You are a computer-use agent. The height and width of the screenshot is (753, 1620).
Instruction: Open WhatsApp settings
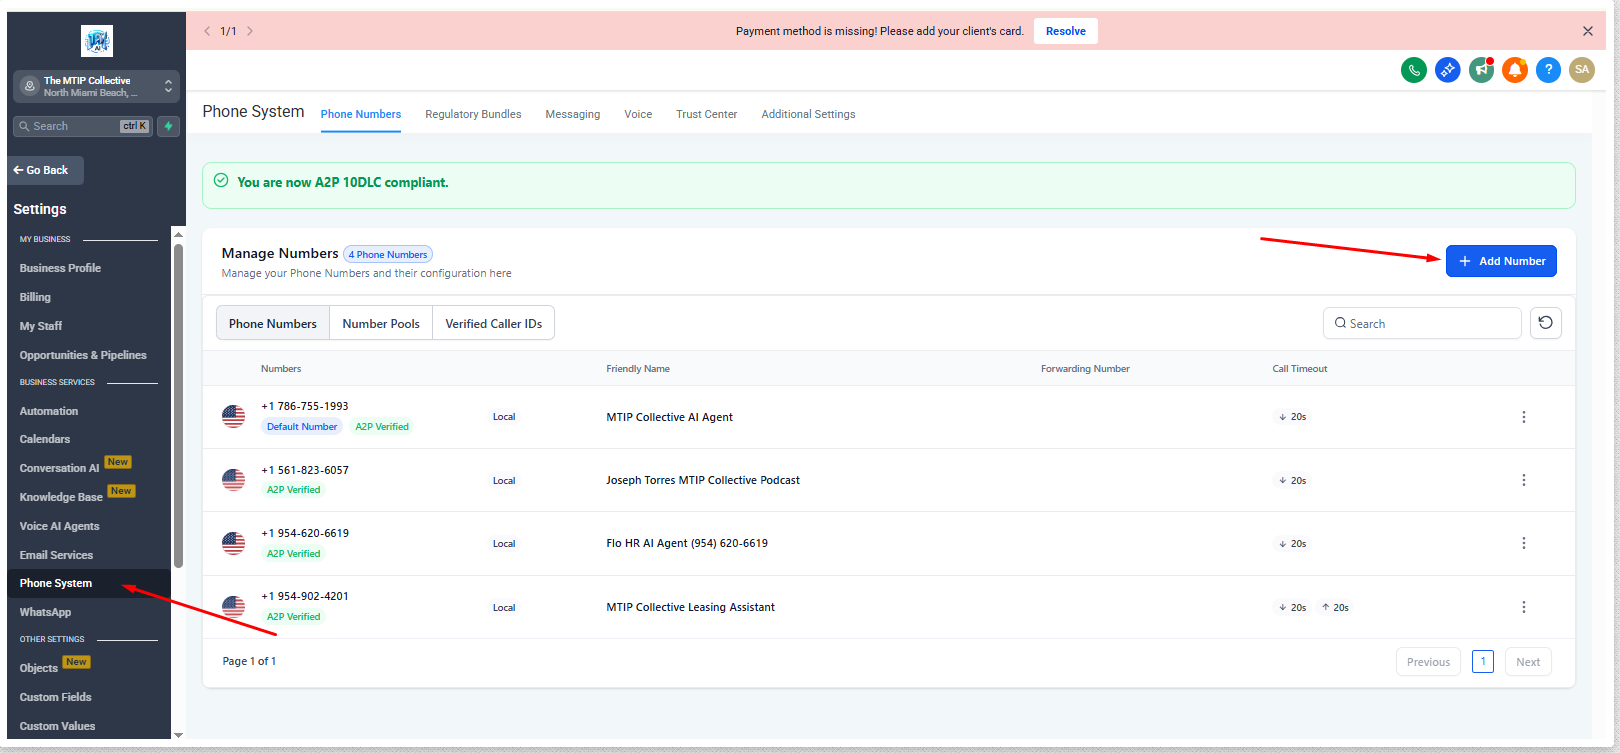(45, 612)
